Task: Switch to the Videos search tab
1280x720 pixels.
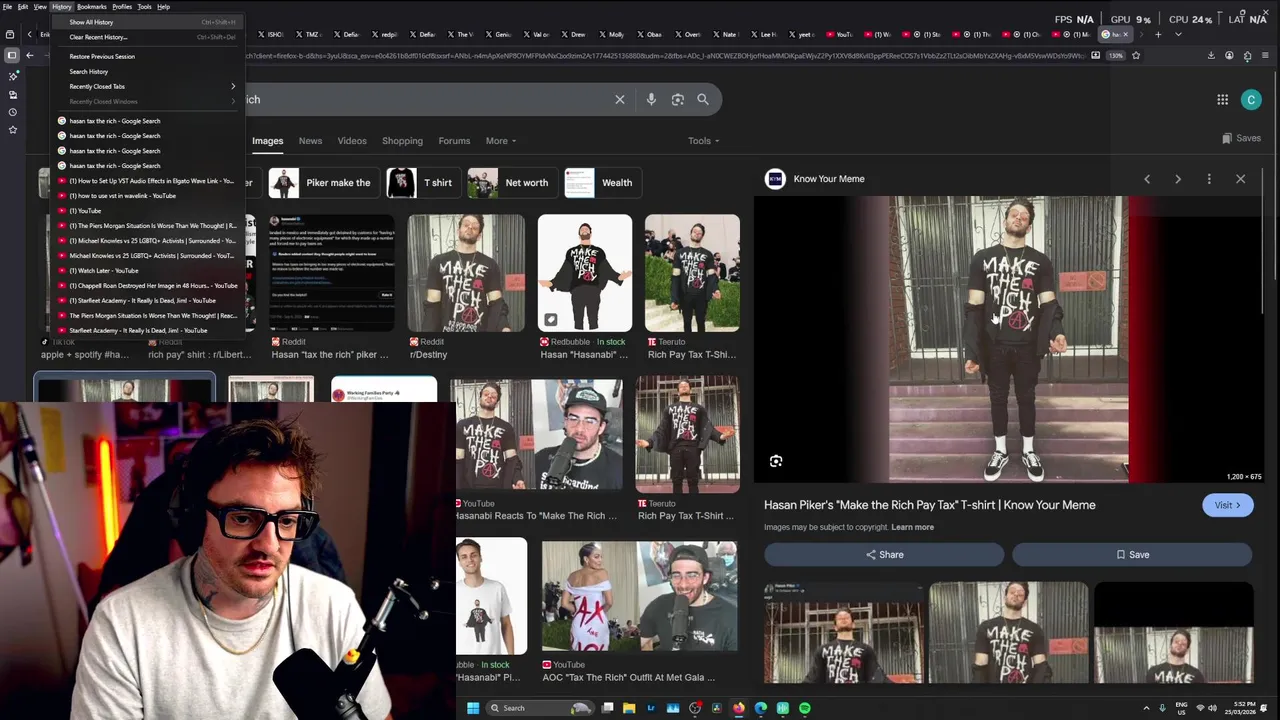Action: click(352, 141)
